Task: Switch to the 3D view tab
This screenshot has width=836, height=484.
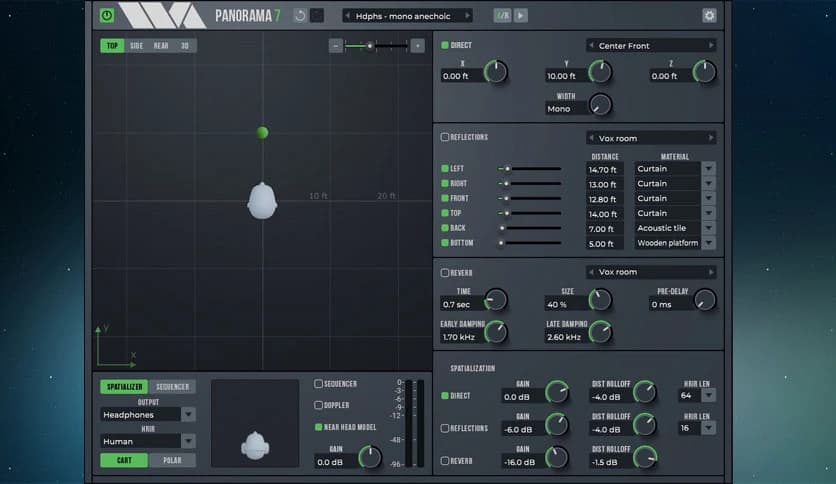Action: coord(184,46)
